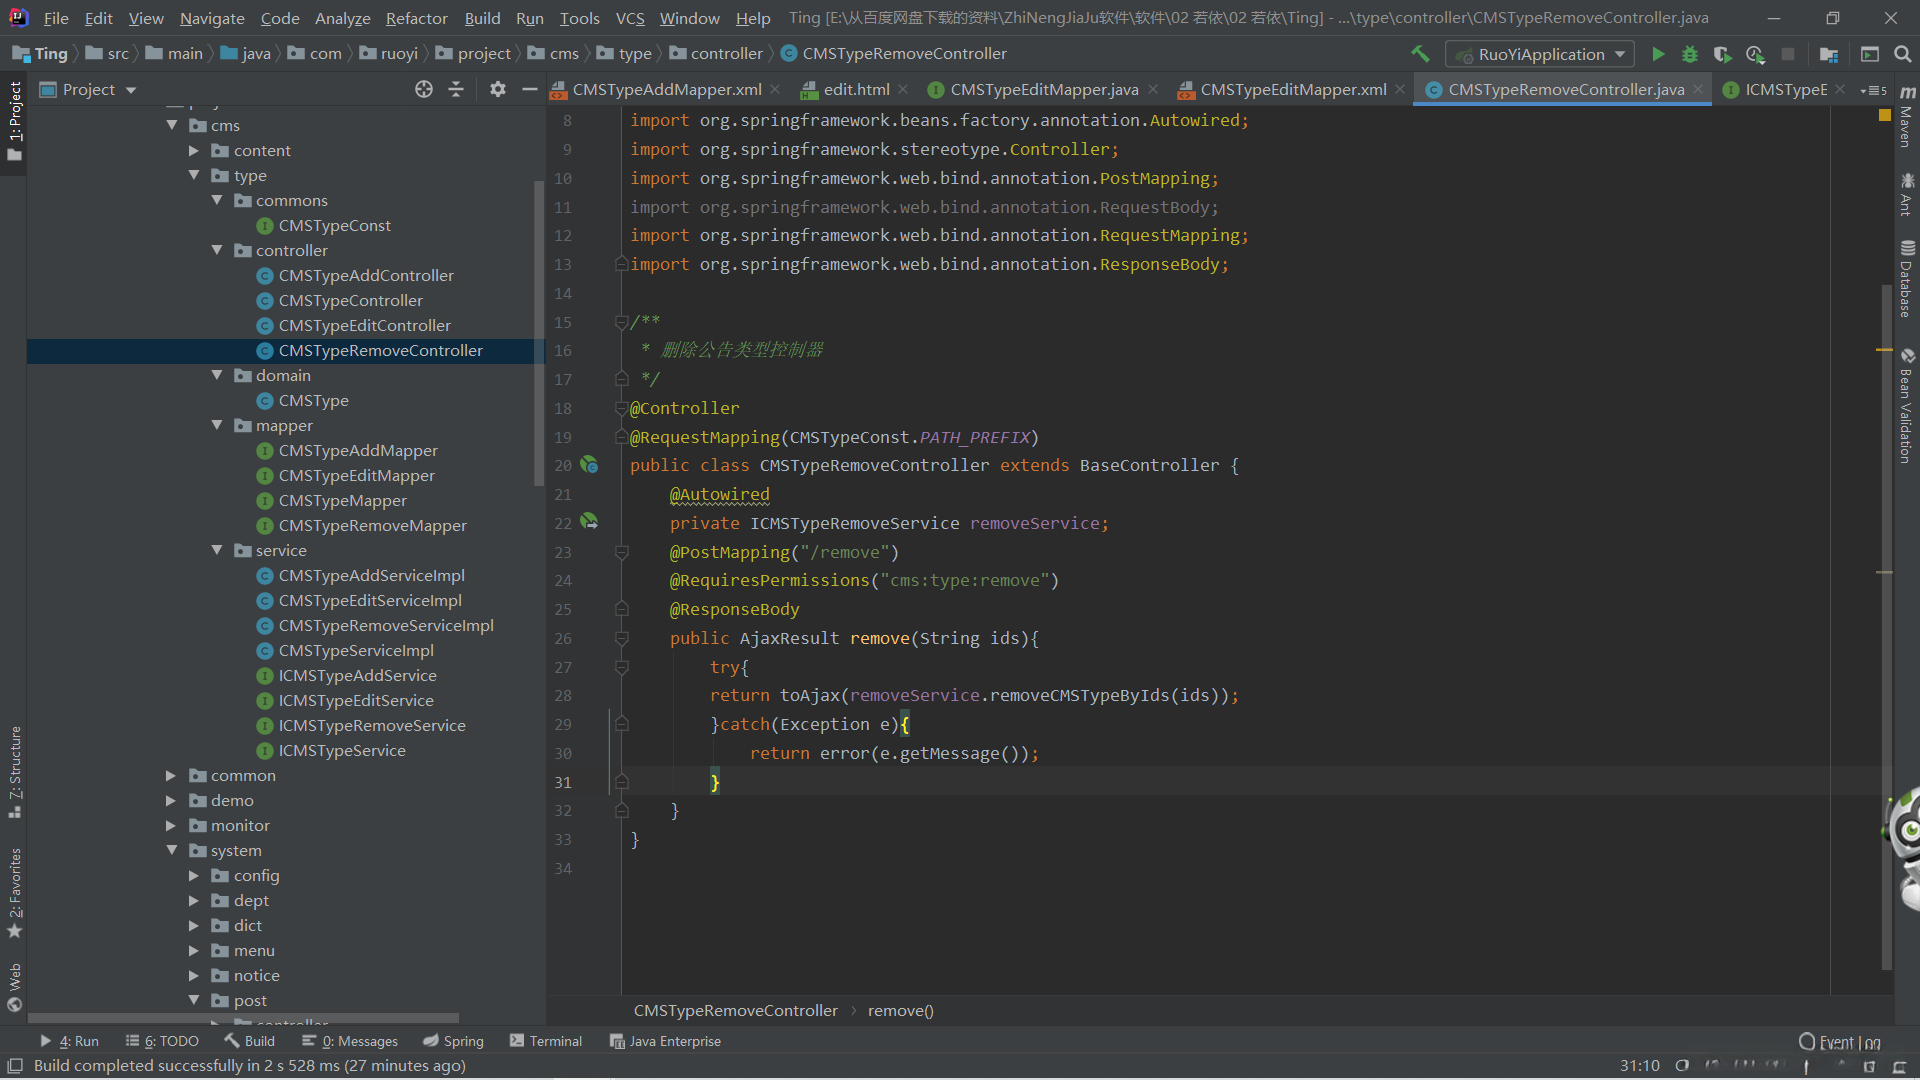Click the Search Everywhere magnifier icon

pos(1902,54)
